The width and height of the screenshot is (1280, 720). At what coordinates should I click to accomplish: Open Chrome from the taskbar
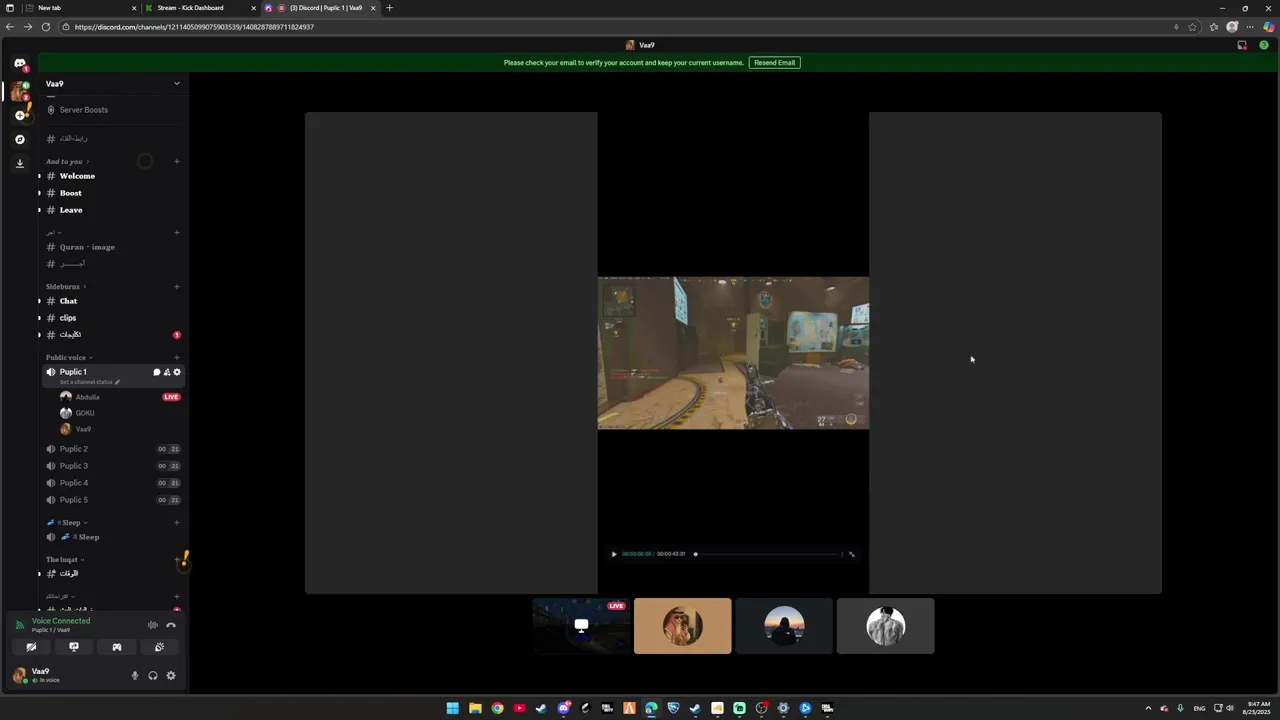(497, 708)
